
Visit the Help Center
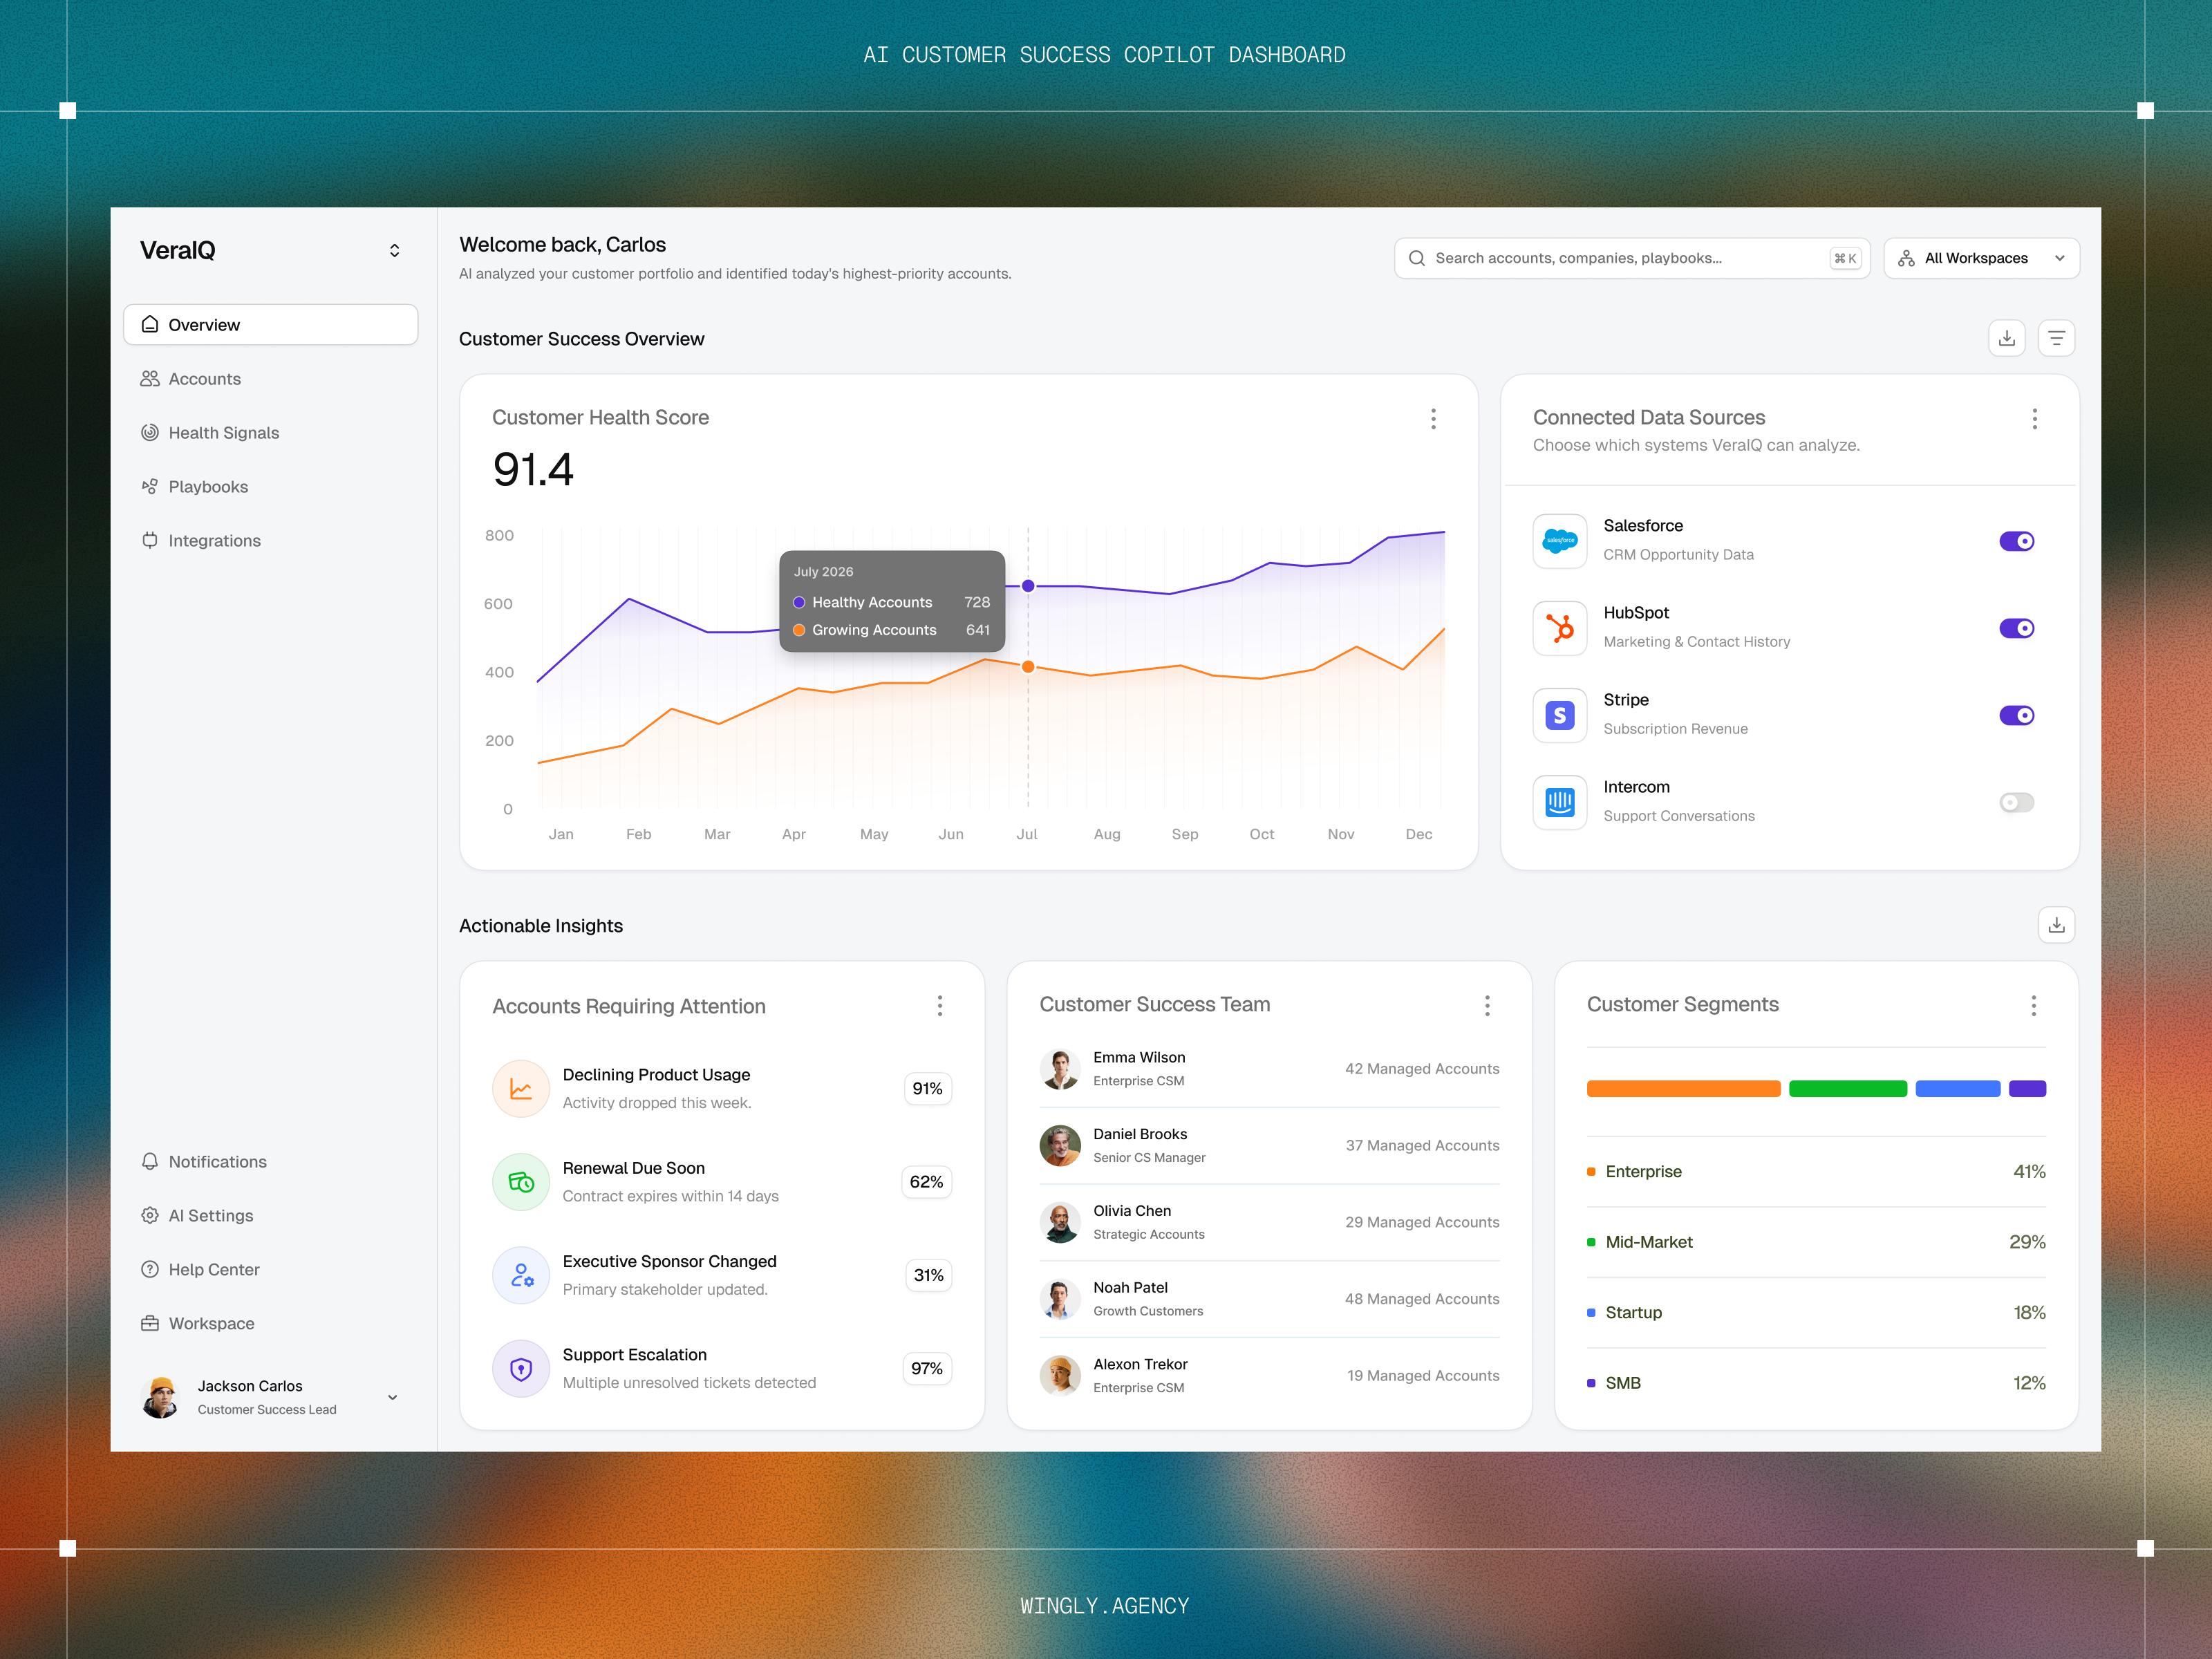point(270,1270)
